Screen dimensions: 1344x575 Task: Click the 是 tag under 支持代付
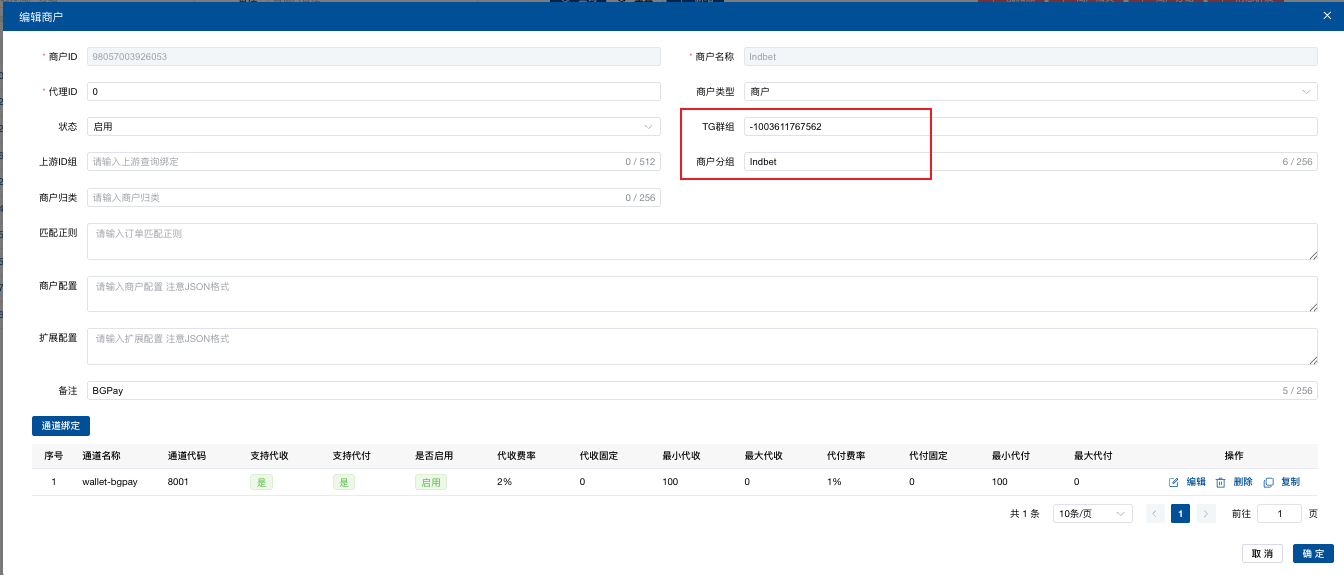pyautogui.click(x=345, y=482)
